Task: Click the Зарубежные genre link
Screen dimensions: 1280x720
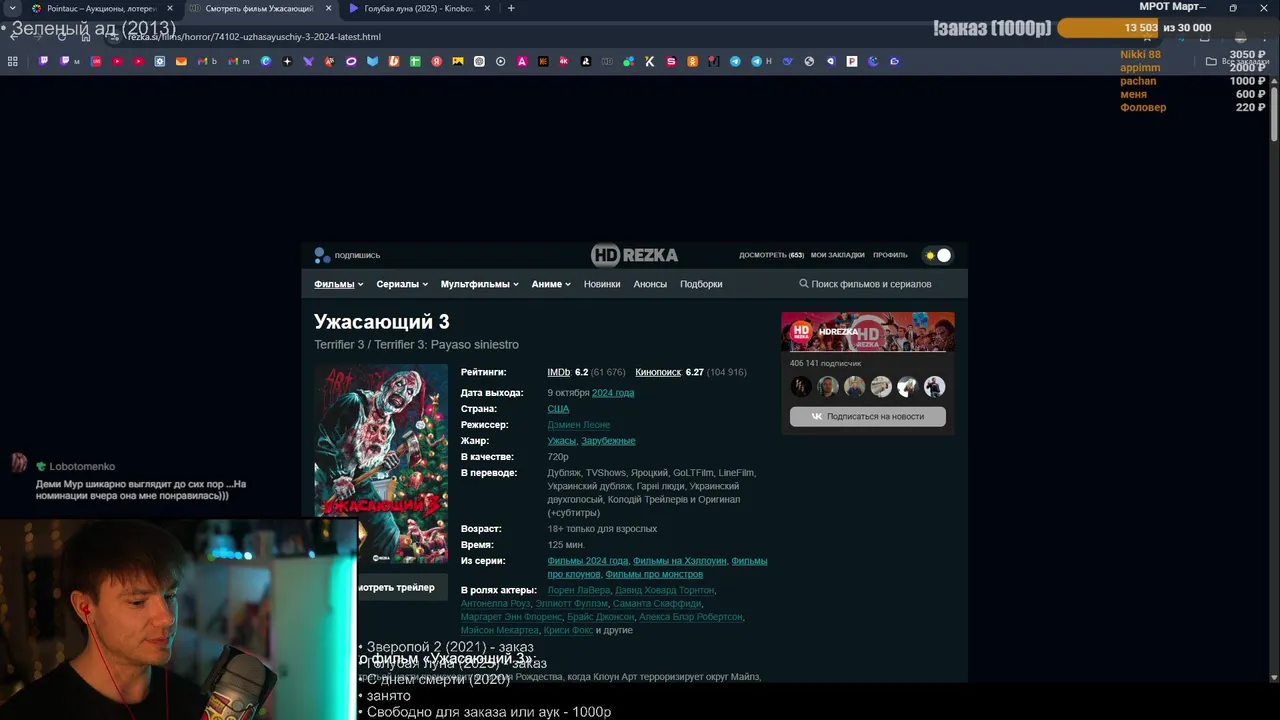Action: pyautogui.click(x=608, y=441)
